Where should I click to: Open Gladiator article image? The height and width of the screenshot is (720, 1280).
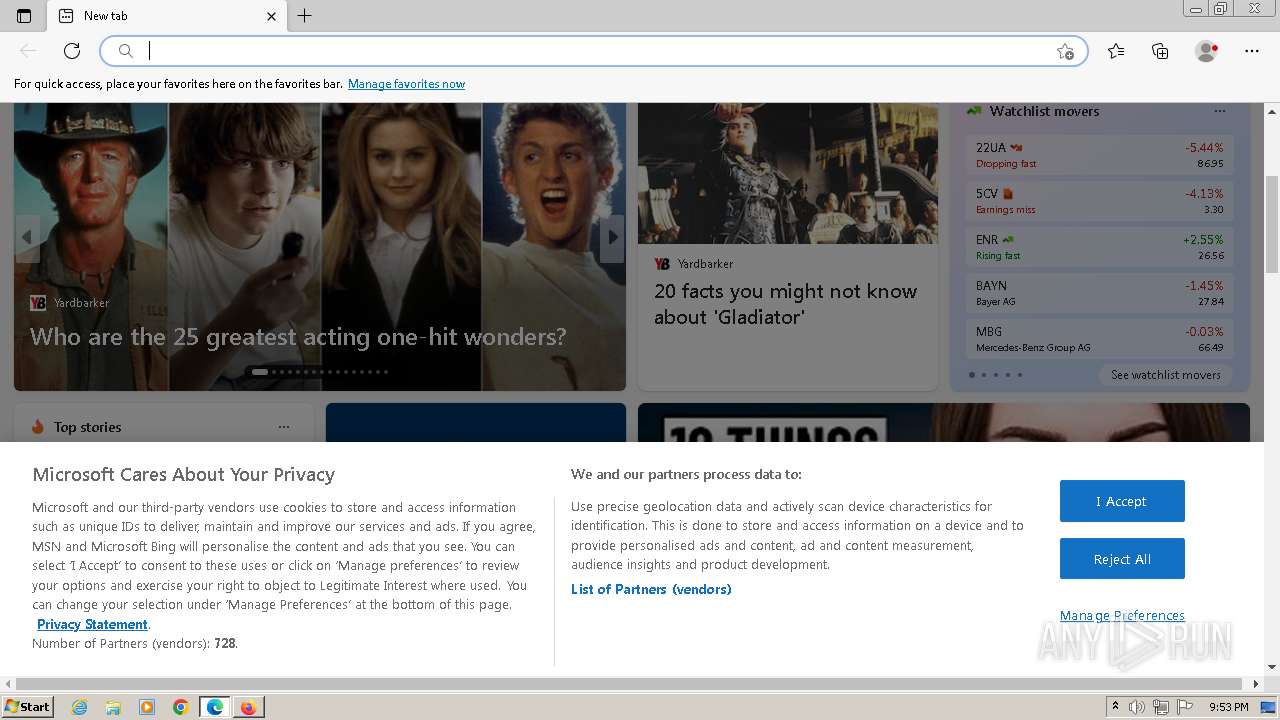coord(788,173)
